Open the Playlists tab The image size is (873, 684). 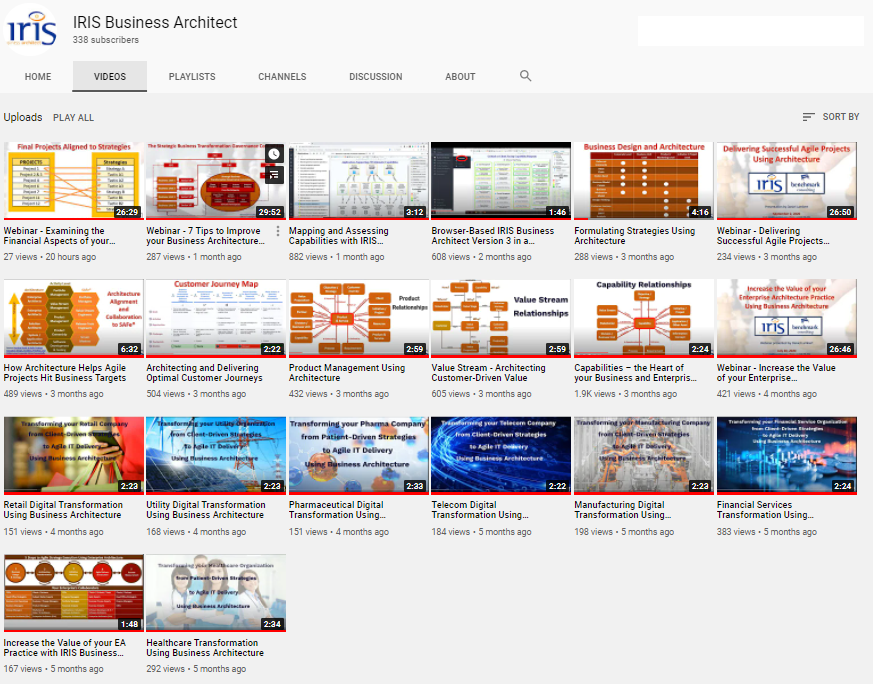[192, 77]
